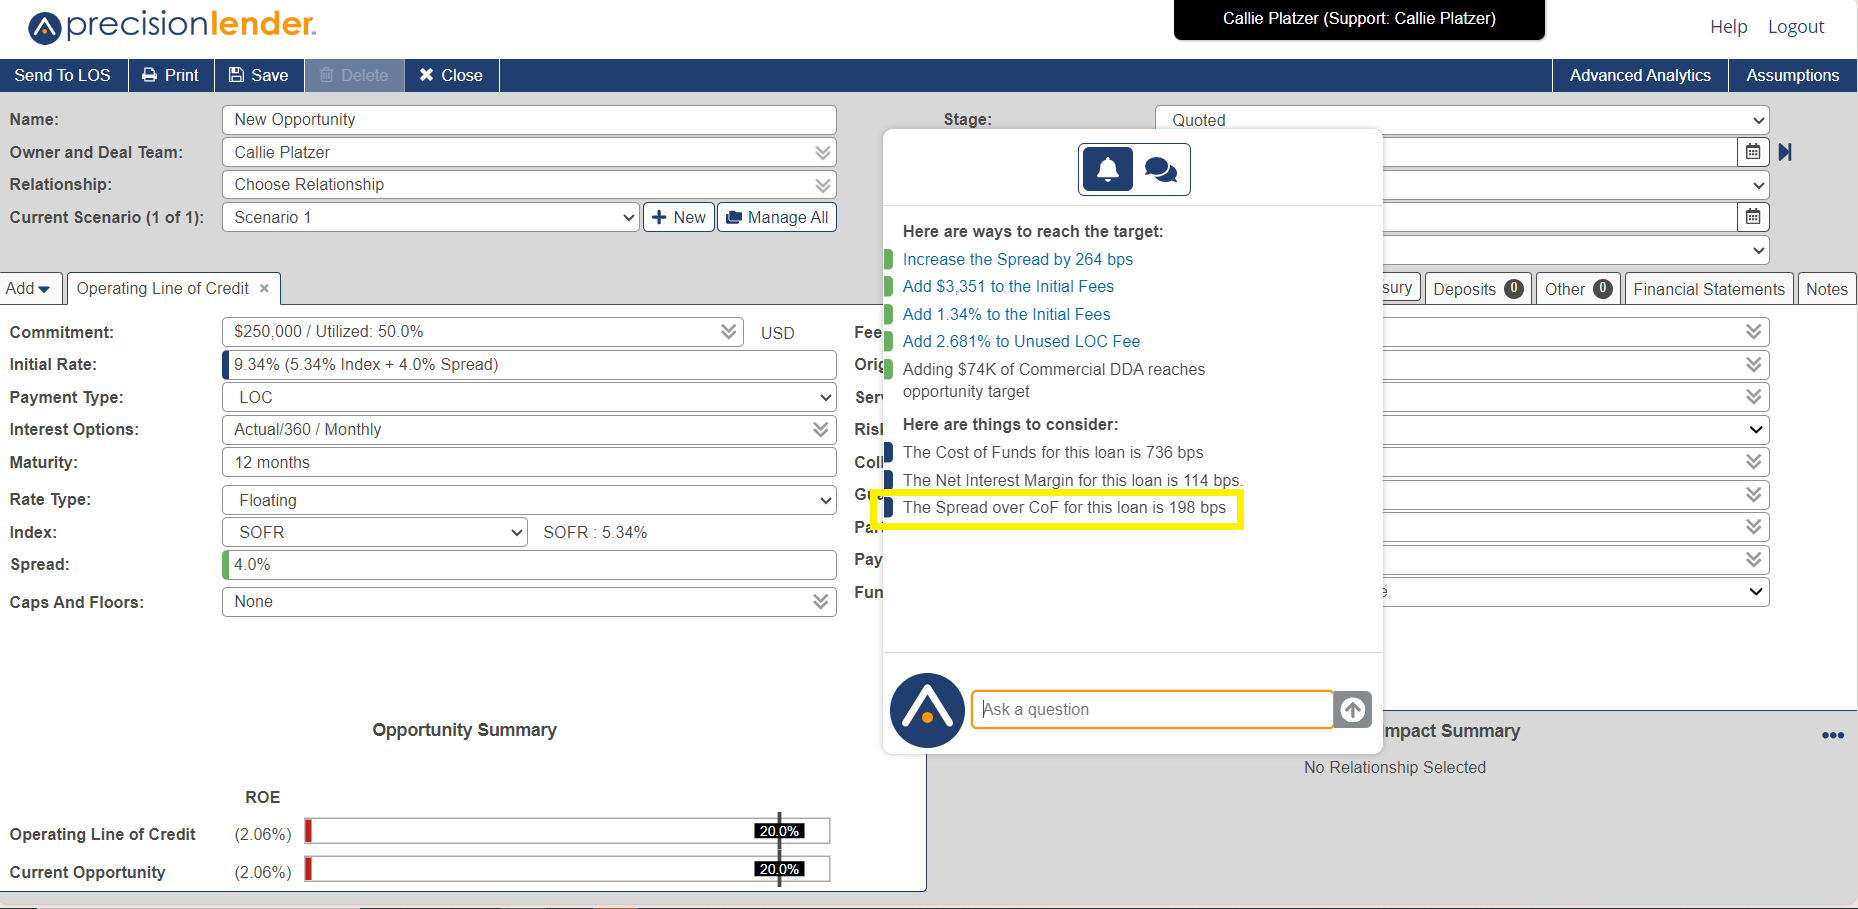Screen dimensions: 1858x909
Task: Create a New scenario
Action: click(x=679, y=217)
